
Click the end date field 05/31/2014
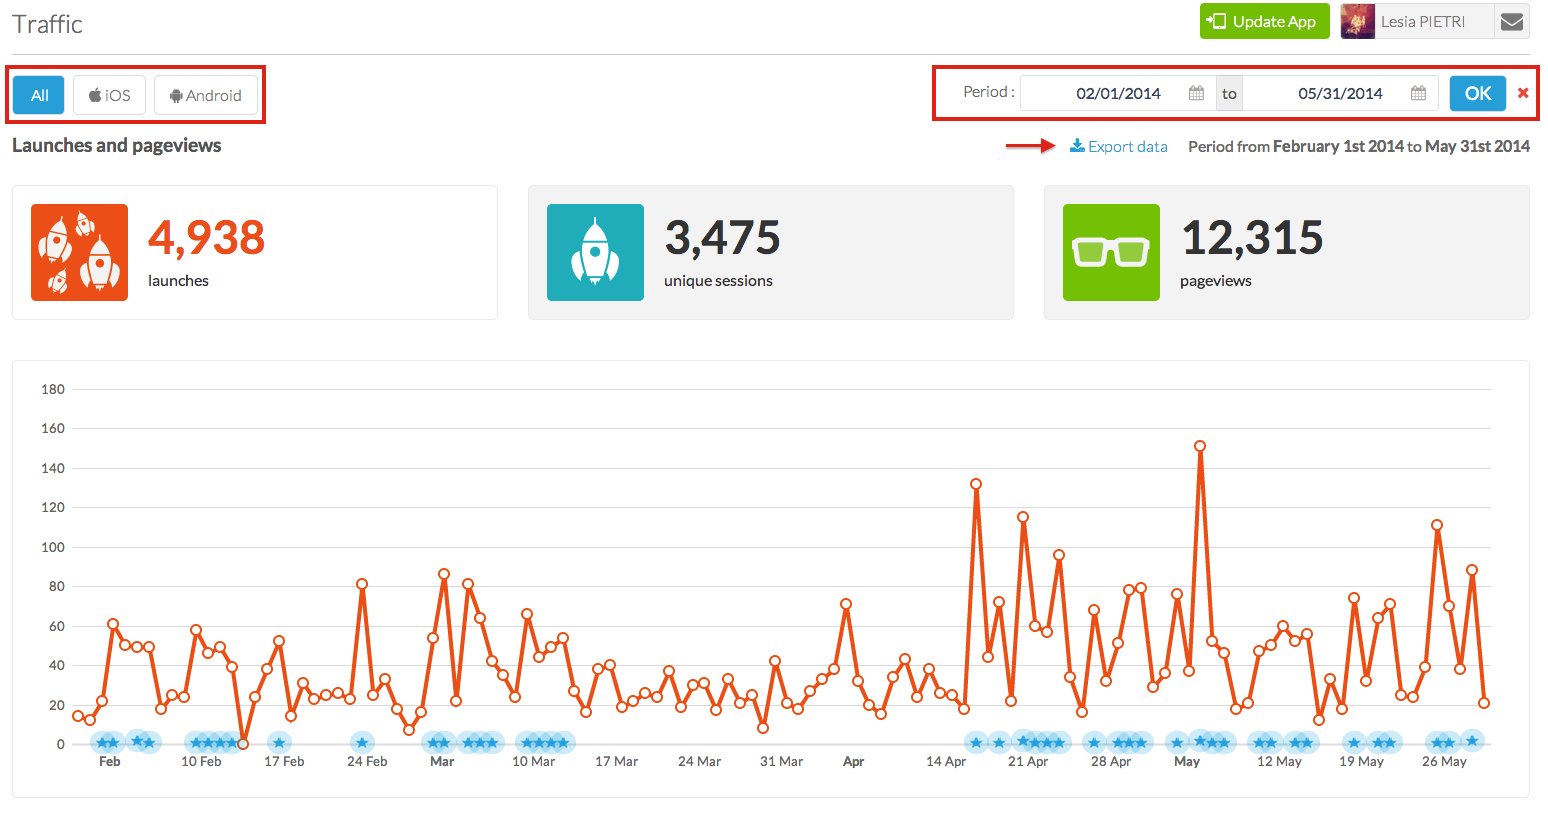coord(1339,93)
